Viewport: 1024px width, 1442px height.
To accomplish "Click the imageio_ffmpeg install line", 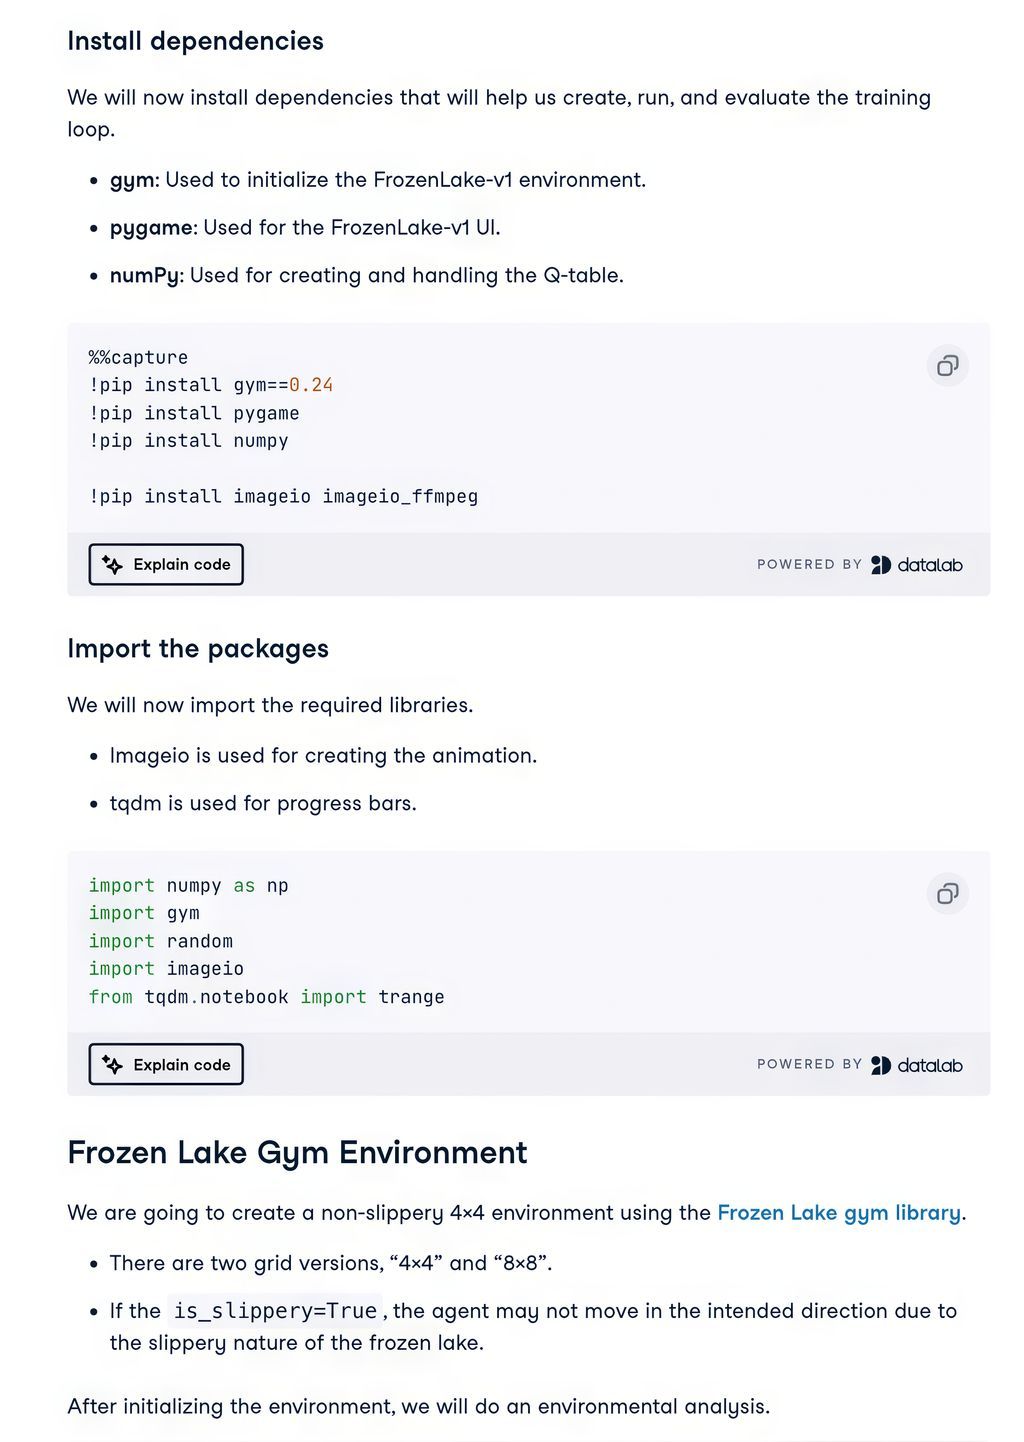I will 283,496.
